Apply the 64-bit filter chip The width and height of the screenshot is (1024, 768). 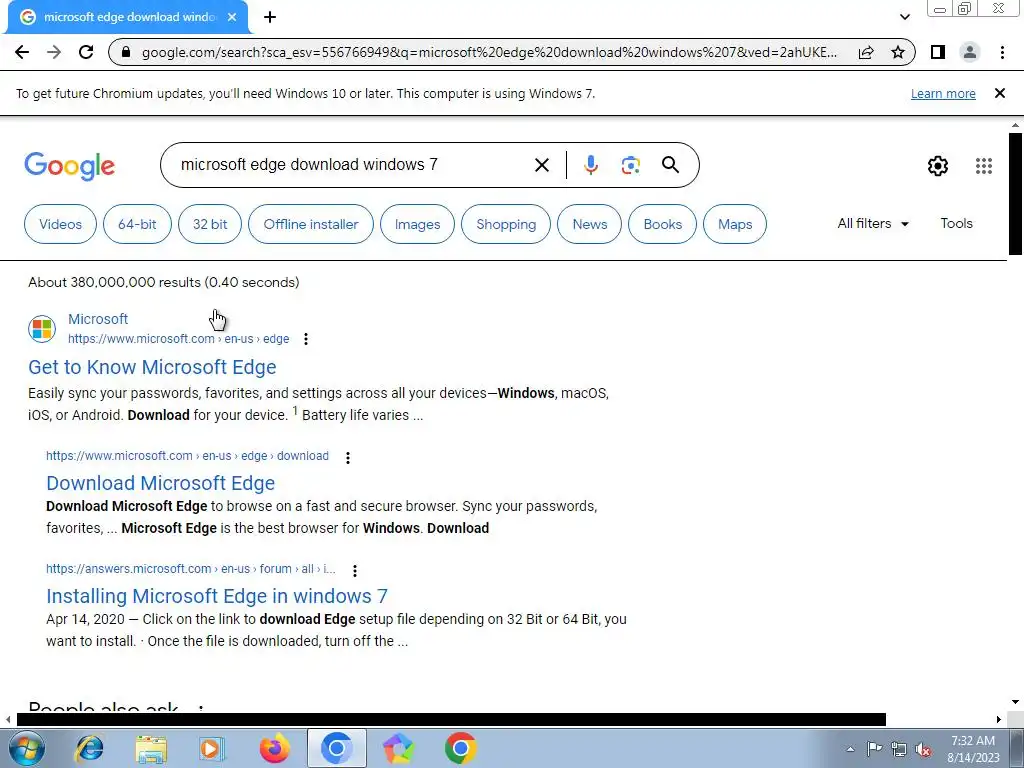[x=137, y=224]
